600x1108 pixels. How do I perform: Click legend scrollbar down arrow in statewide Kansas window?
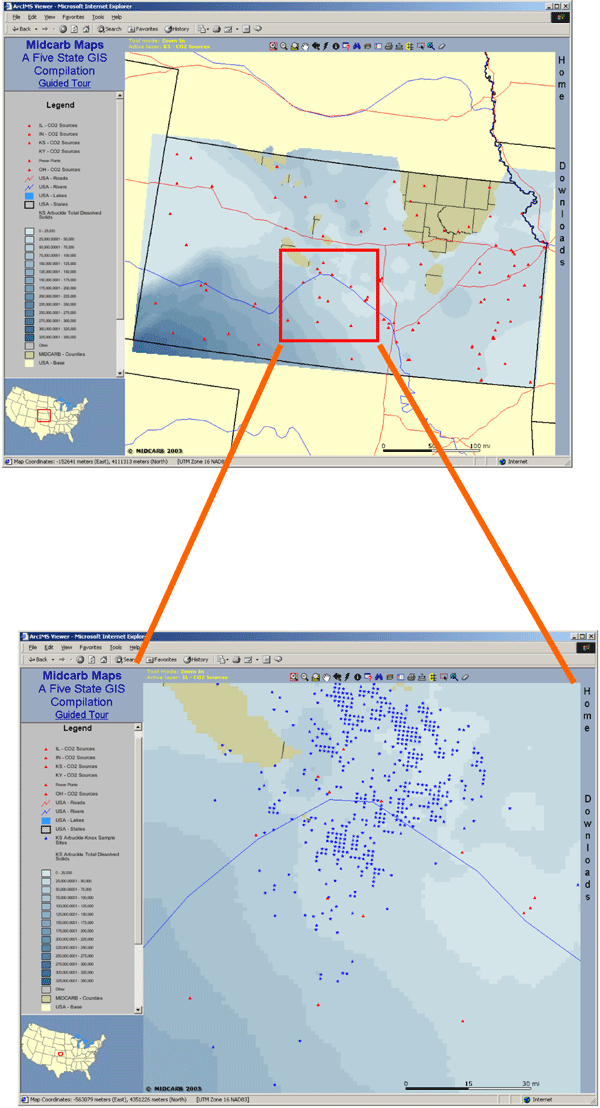(x=120, y=373)
